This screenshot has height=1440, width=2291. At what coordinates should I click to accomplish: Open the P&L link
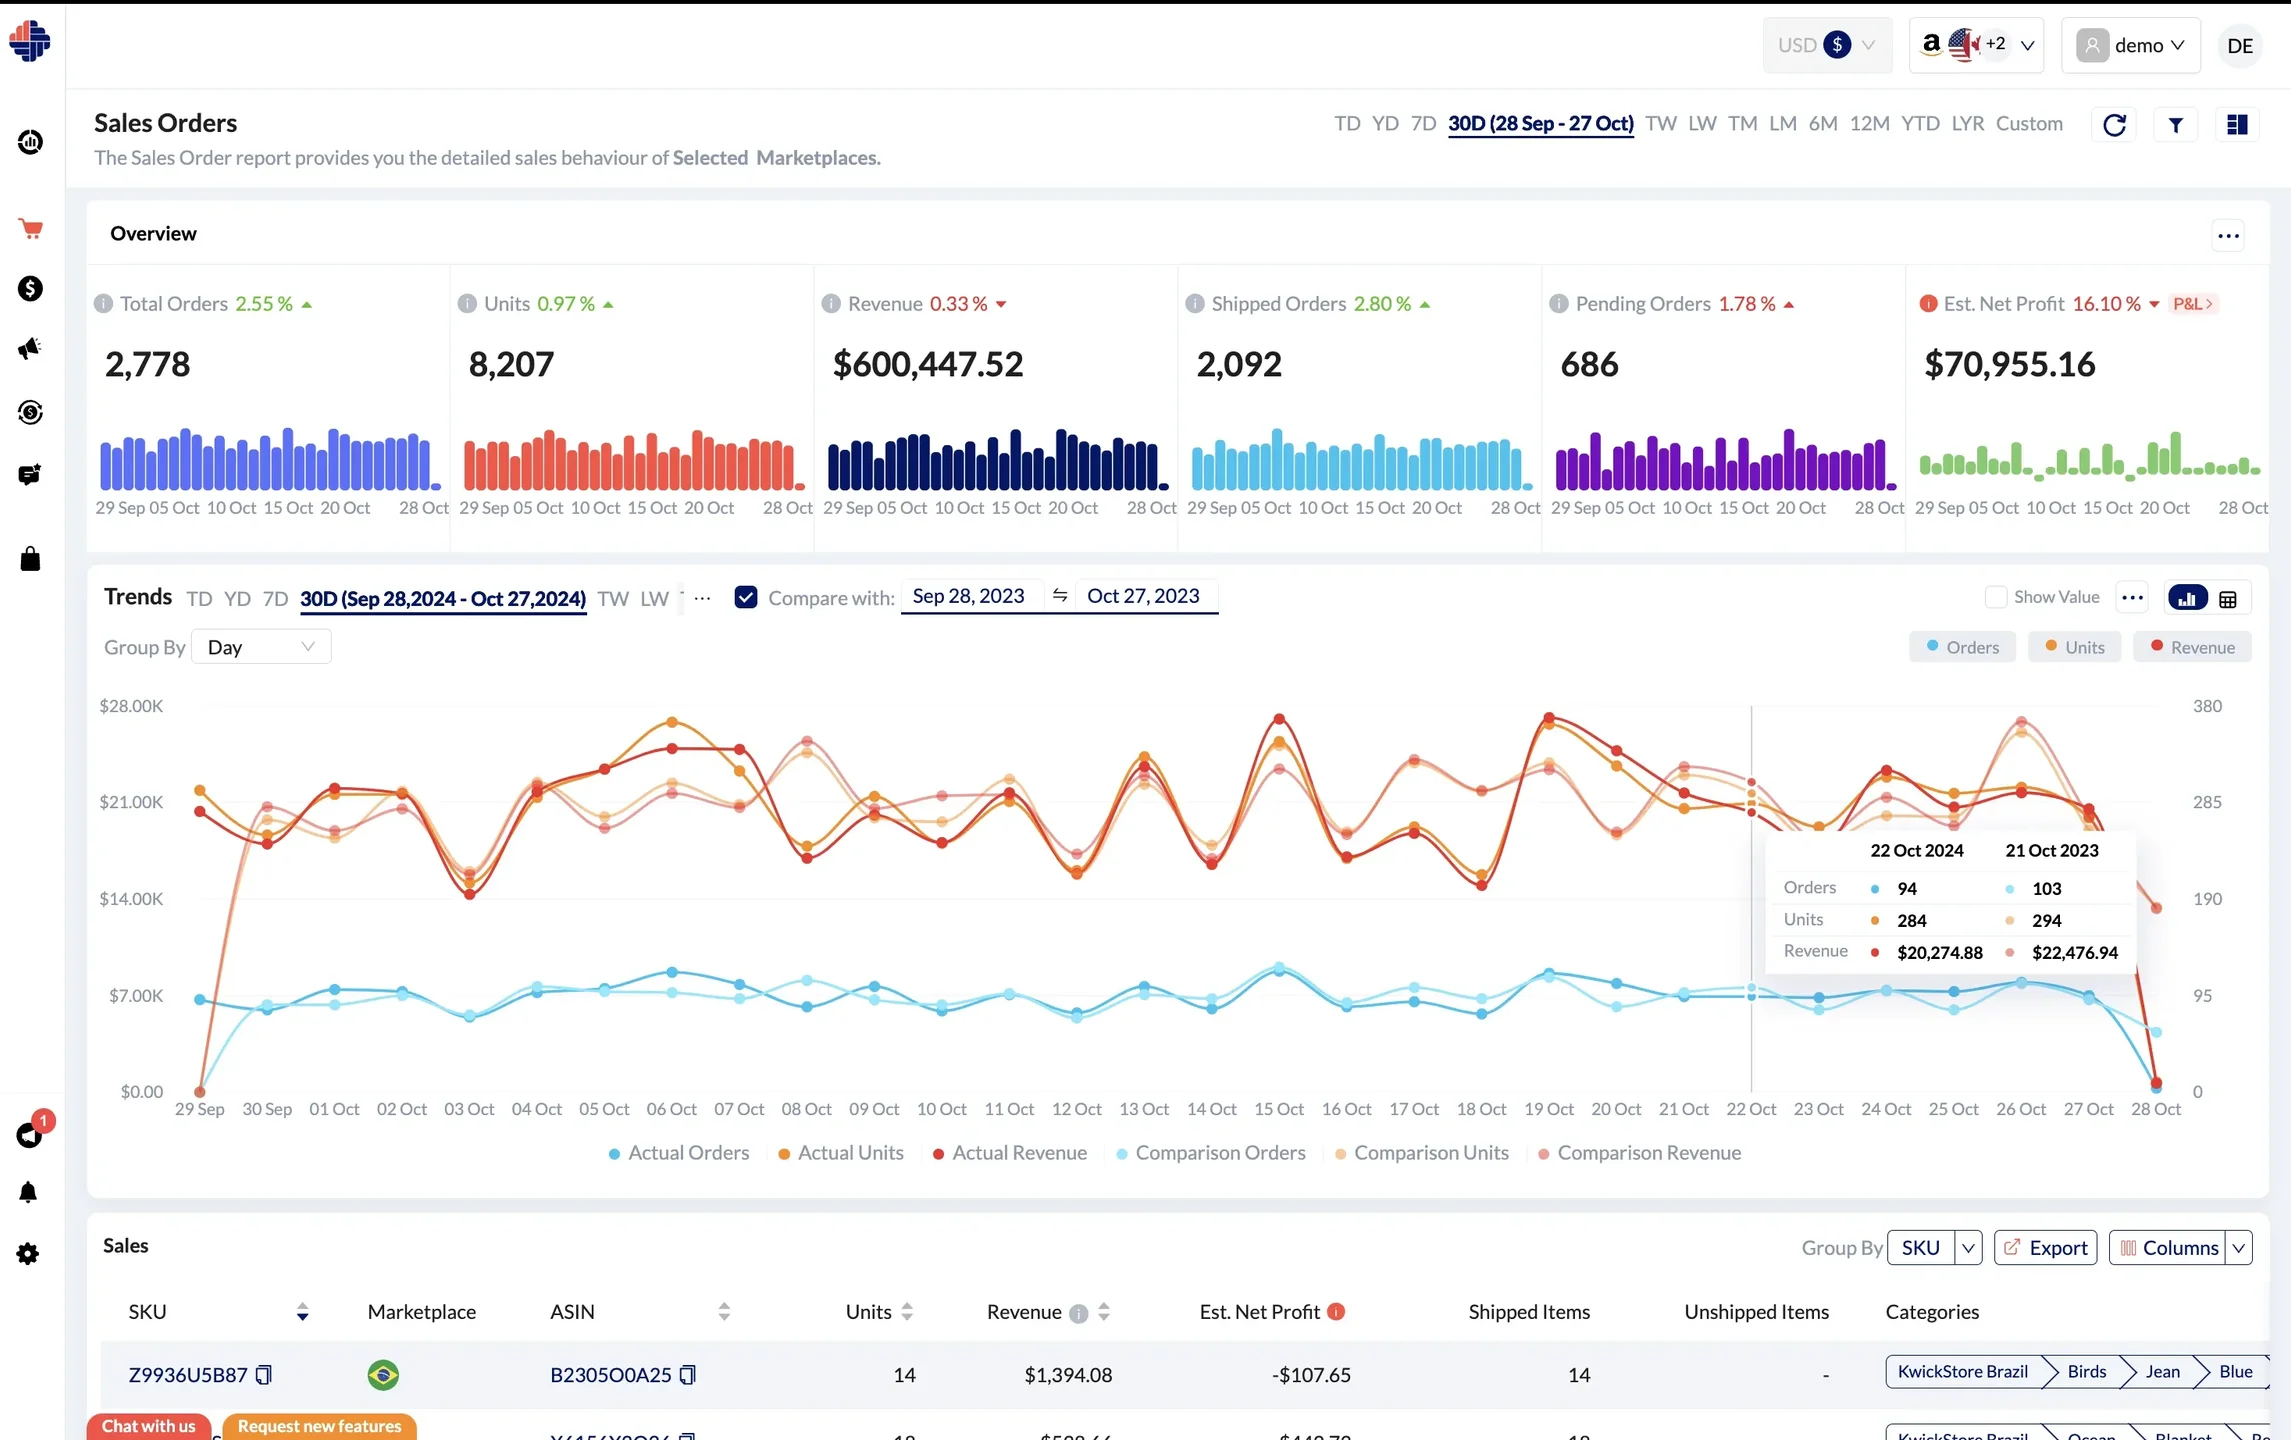(2193, 303)
